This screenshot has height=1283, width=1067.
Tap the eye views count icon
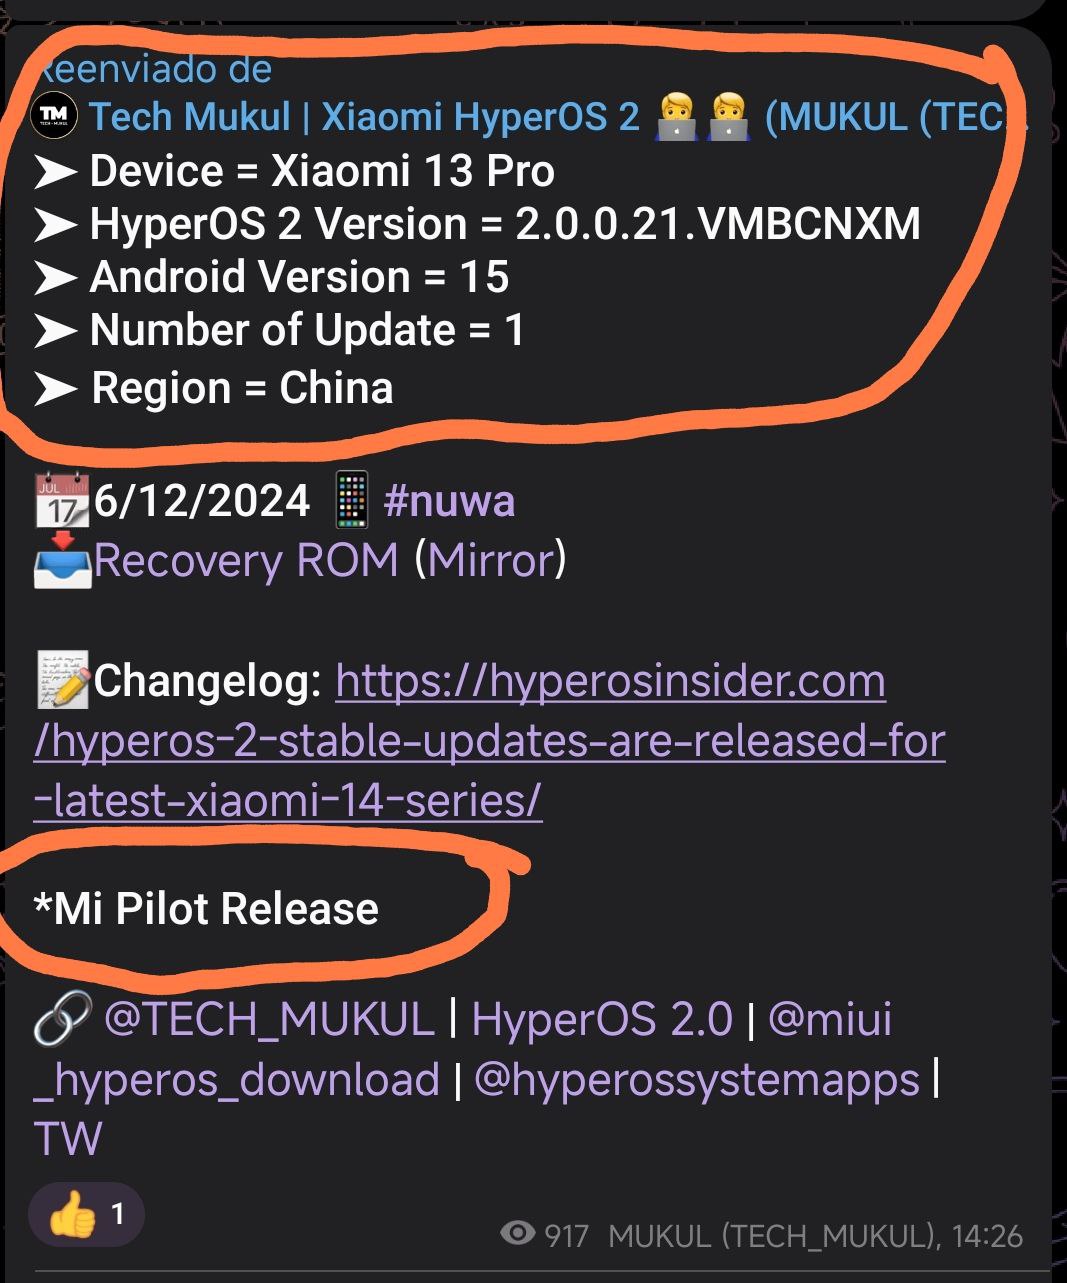pos(517,1234)
